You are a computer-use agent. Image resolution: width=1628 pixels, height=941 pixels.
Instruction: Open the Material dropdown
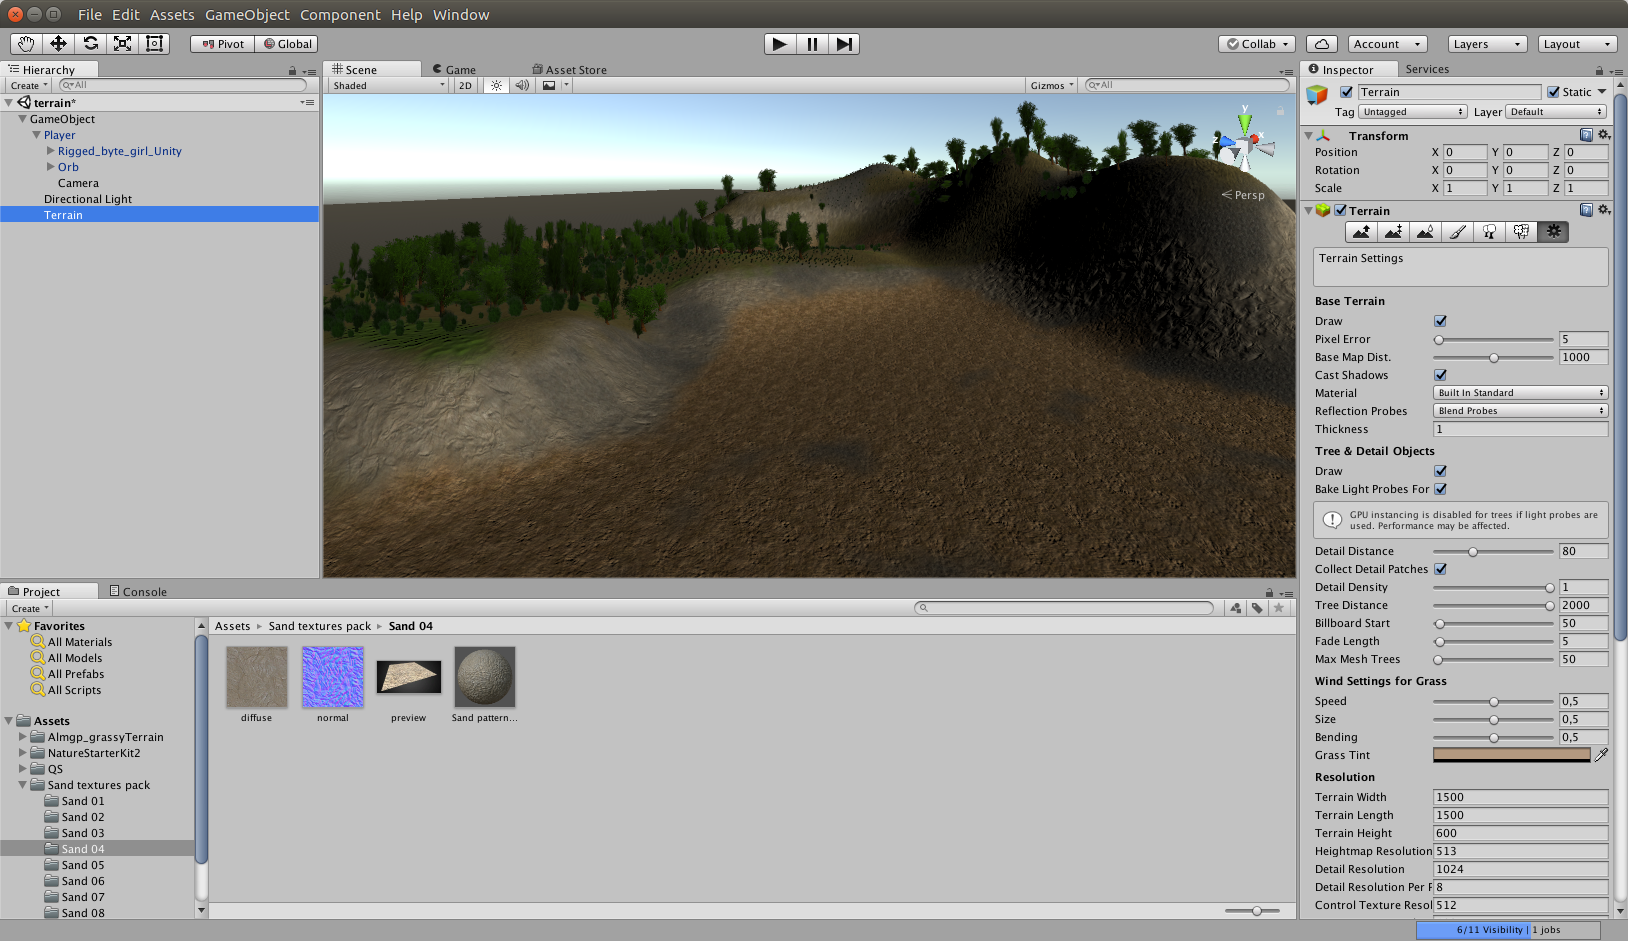coord(1520,393)
